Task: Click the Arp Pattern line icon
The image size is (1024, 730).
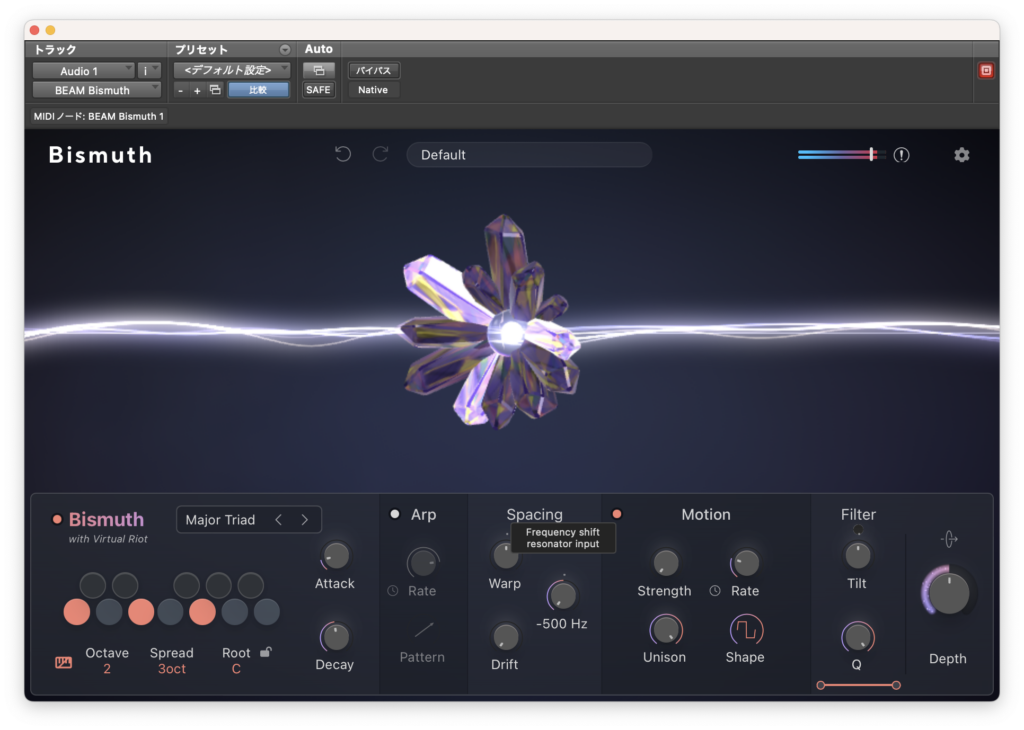Action: click(x=423, y=629)
